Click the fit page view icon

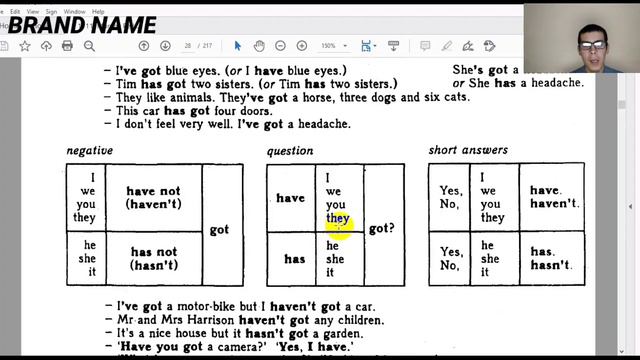click(x=366, y=46)
